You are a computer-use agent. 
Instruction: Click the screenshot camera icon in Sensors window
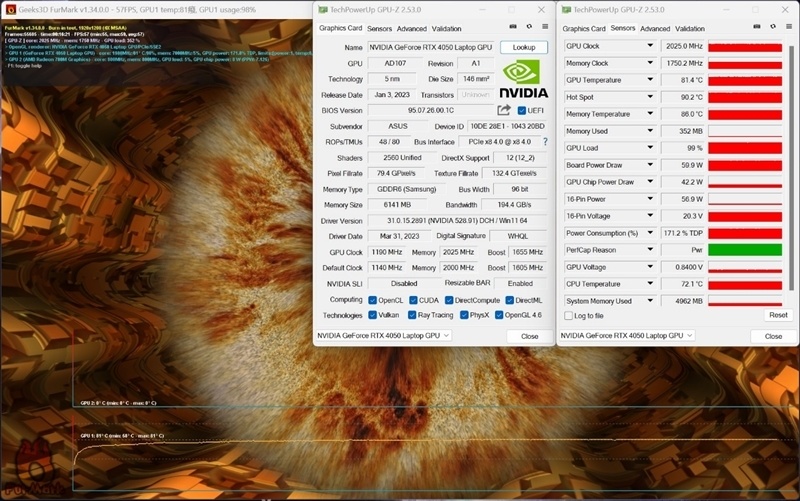[x=757, y=27]
